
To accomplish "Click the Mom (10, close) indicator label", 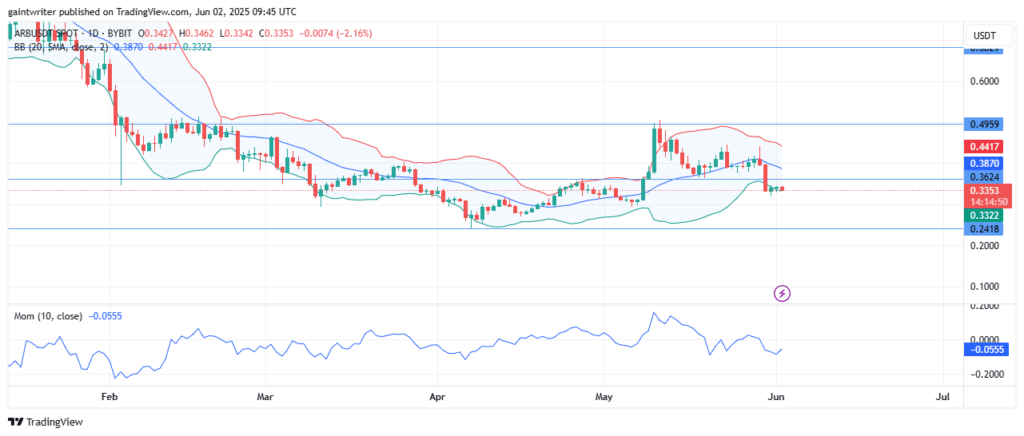I will pos(48,316).
